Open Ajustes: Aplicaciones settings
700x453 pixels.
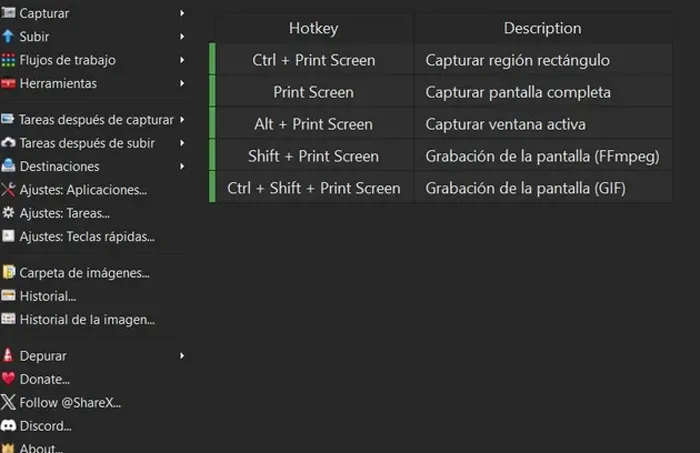[x=83, y=190]
